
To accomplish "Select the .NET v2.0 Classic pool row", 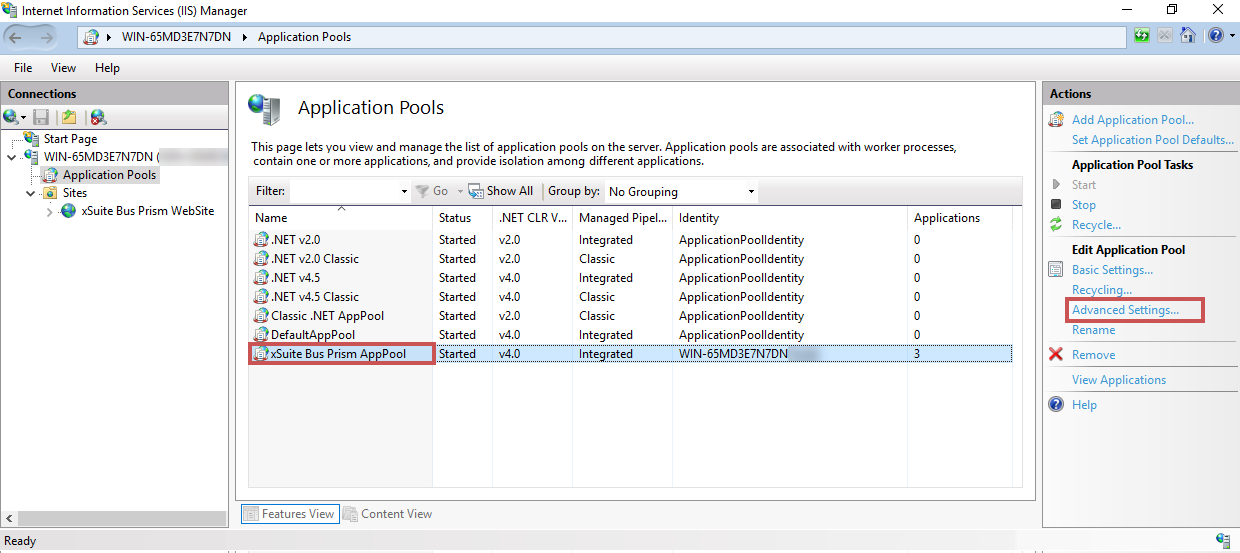I will tap(631, 259).
